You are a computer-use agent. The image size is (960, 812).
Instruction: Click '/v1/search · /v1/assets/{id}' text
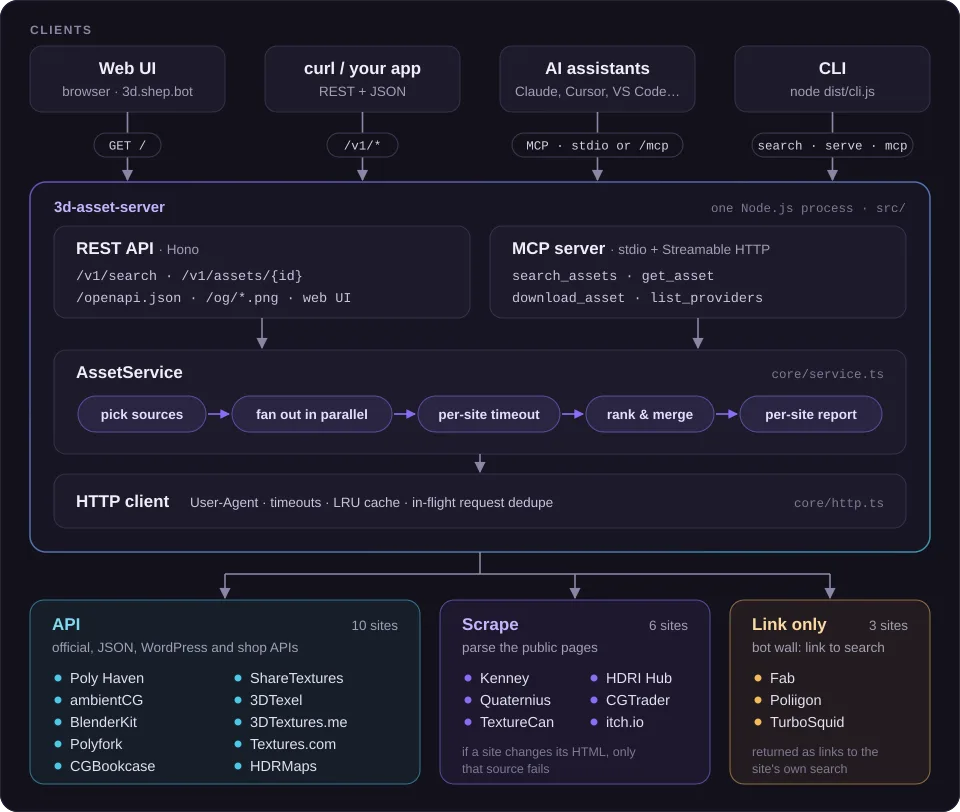tap(189, 276)
